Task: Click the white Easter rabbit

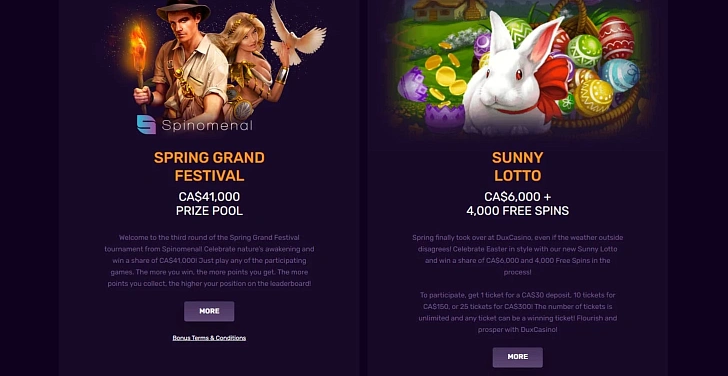Action: (515, 79)
